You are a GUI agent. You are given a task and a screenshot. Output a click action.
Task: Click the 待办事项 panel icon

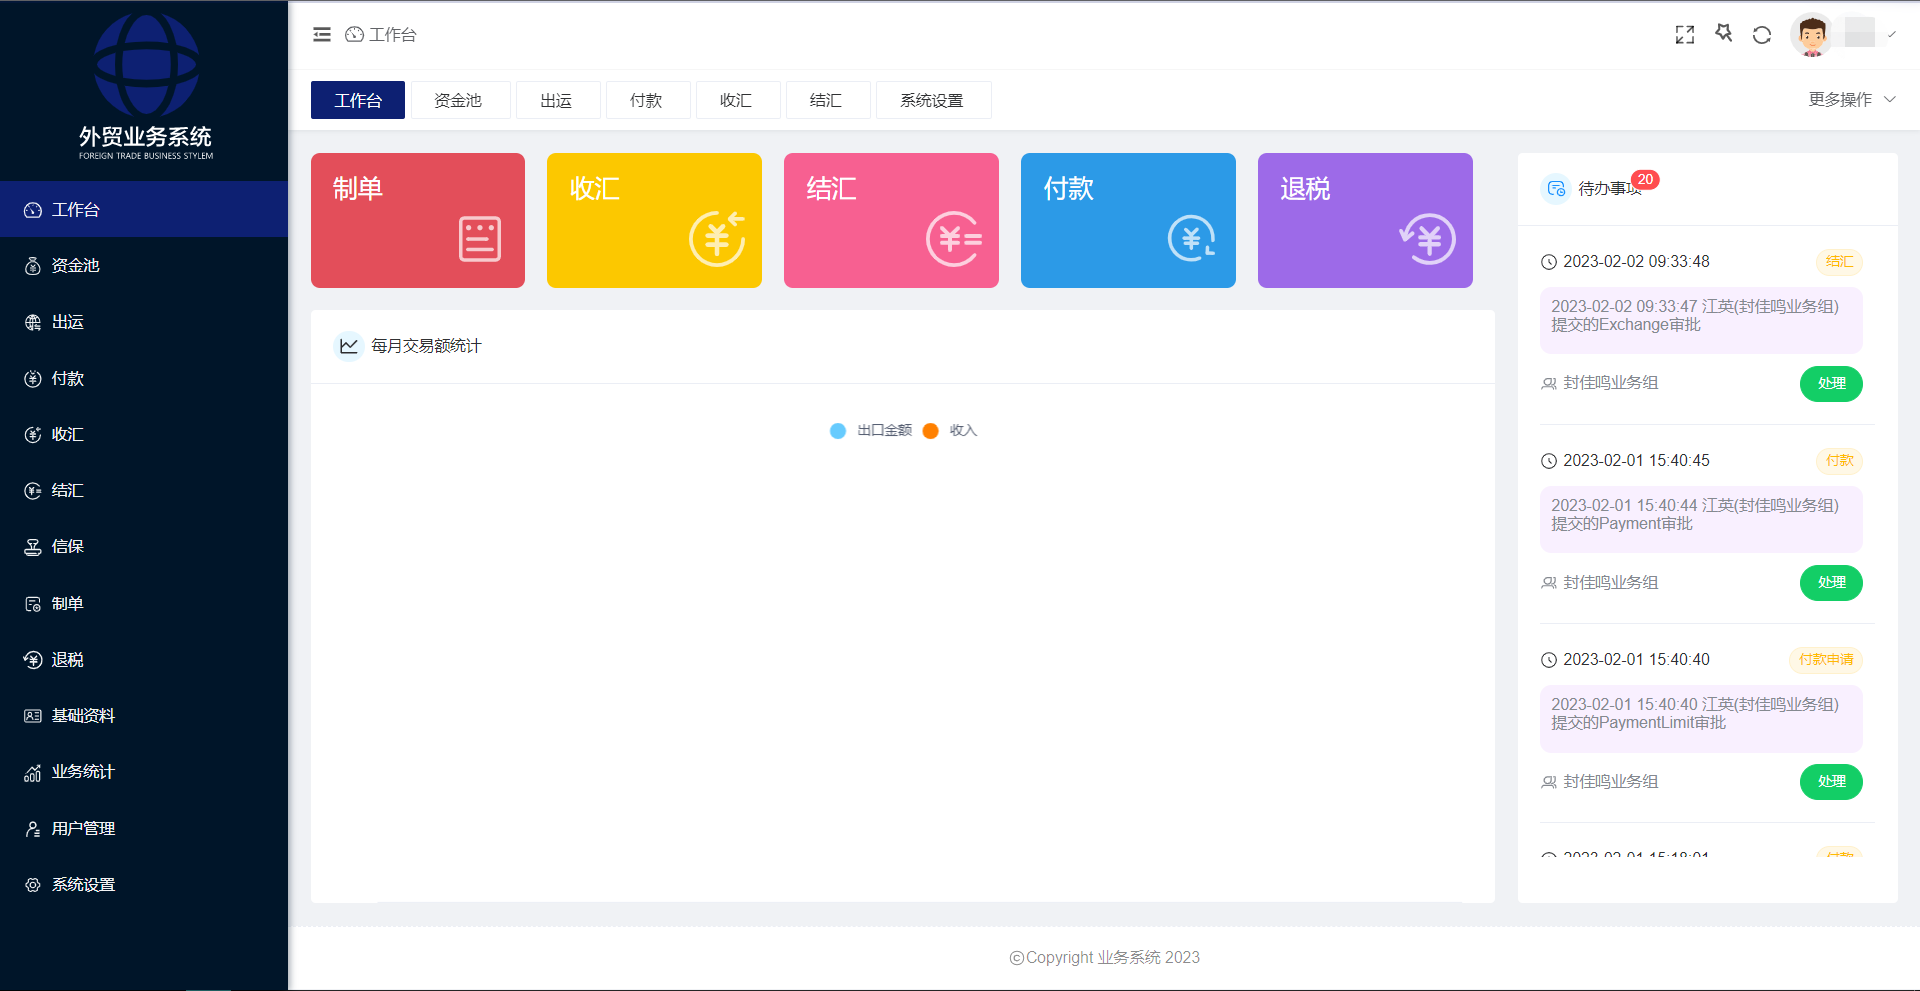[1556, 188]
